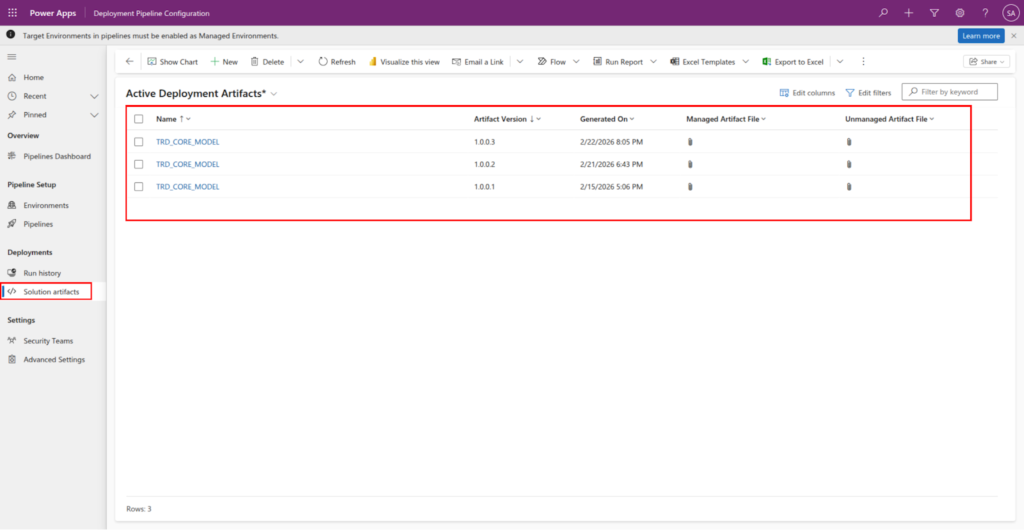Image resolution: width=1024 pixels, height=530 pixels.
Task: Check the row for version 1.0.0.3
Action: (x=139, y=142)
